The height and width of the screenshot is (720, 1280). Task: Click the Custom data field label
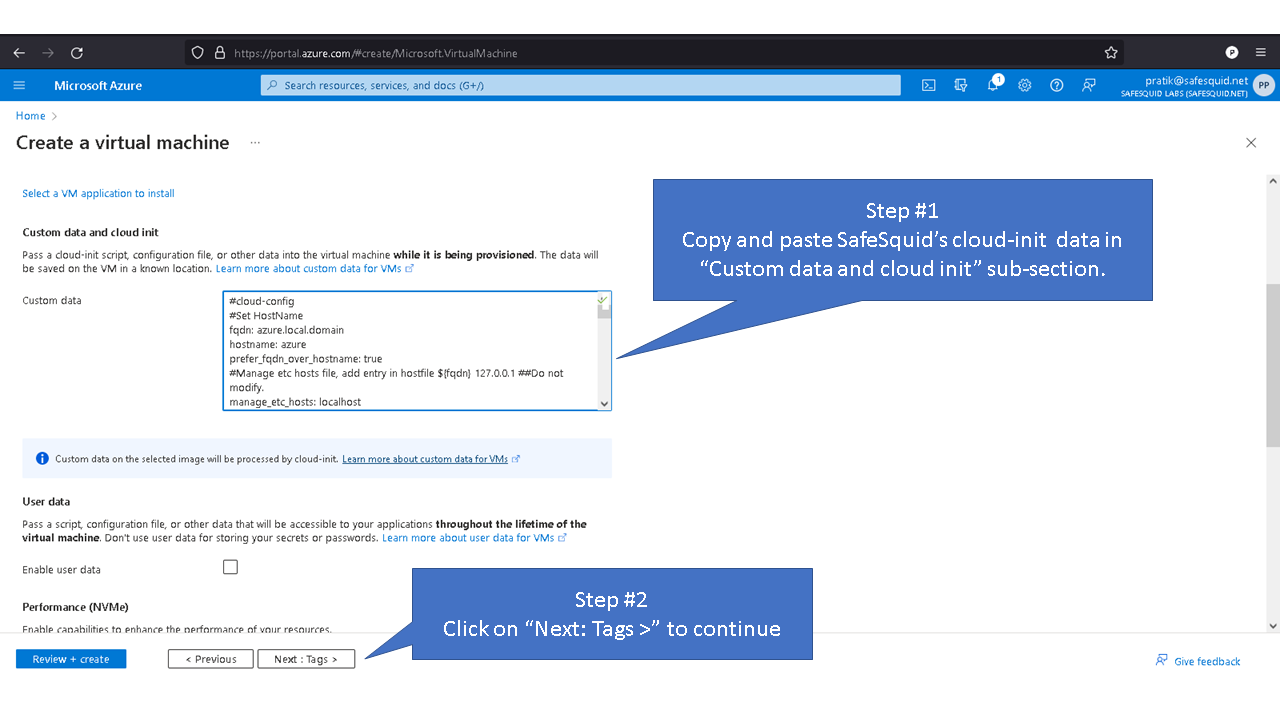[x=52, y=300]
